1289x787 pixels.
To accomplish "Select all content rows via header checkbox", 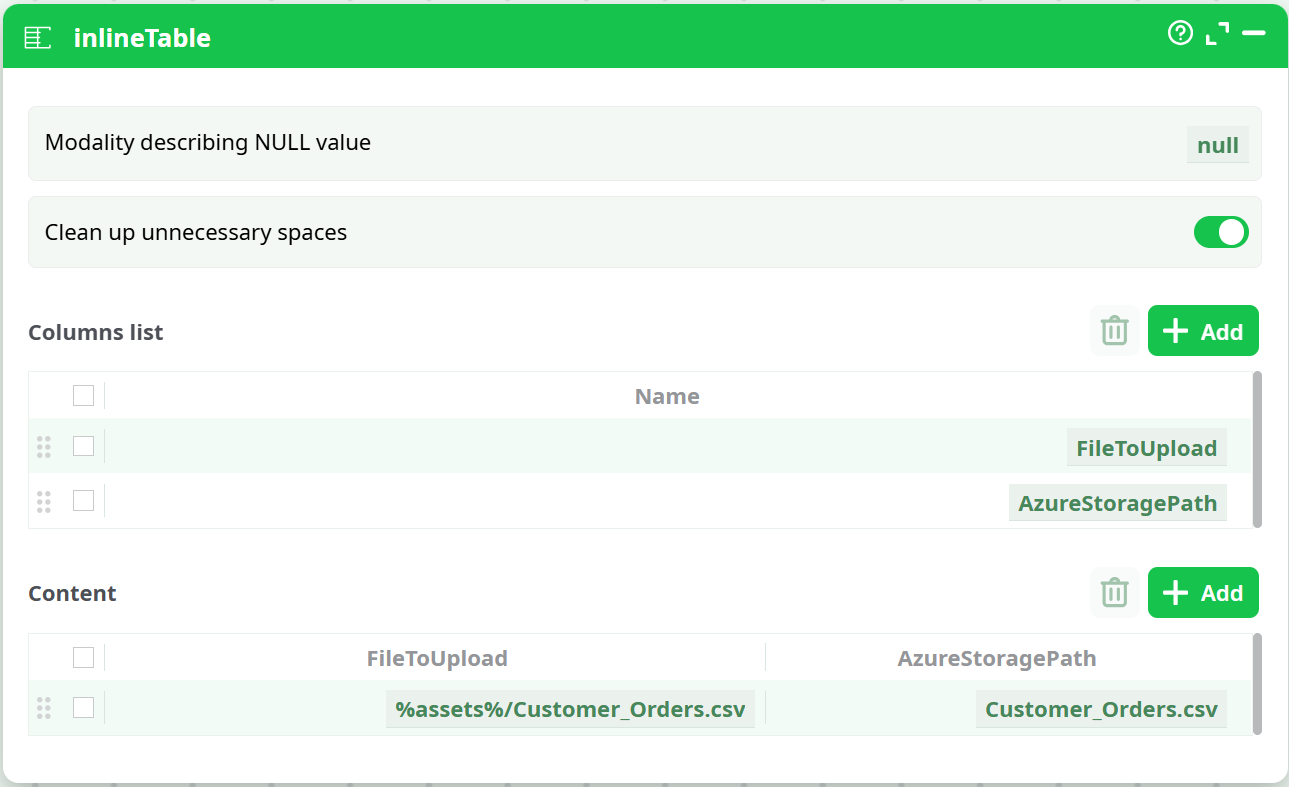I will (83, 657).
